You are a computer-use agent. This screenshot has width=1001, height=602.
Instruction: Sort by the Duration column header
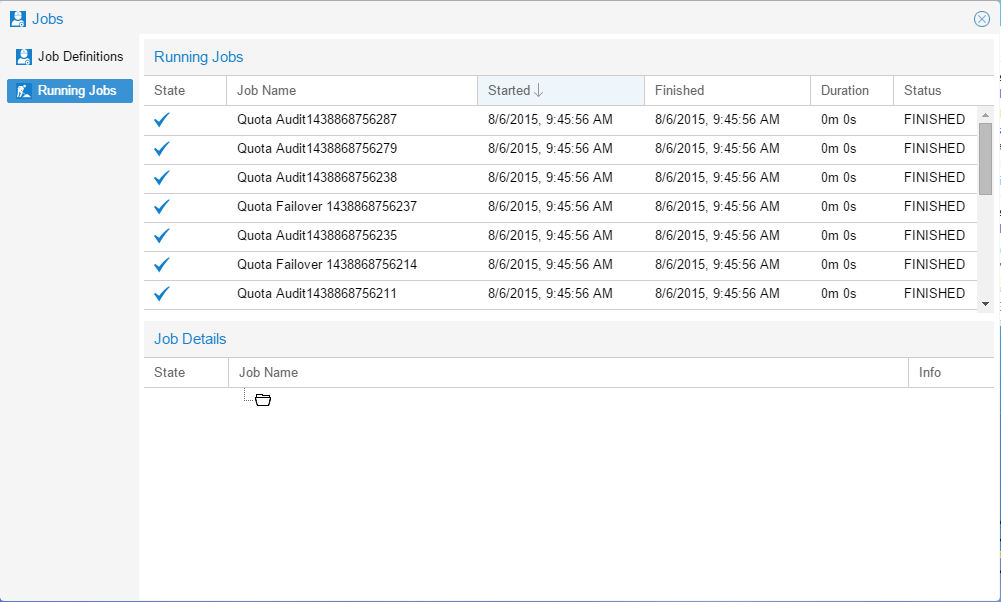[x=852, y=91]
